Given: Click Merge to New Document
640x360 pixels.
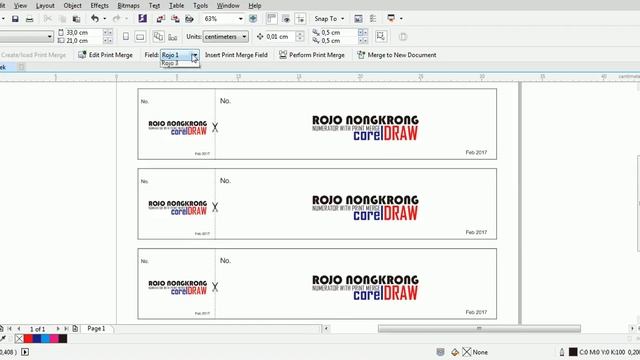Looking at the screenshot, I should [x=397, y=55].
